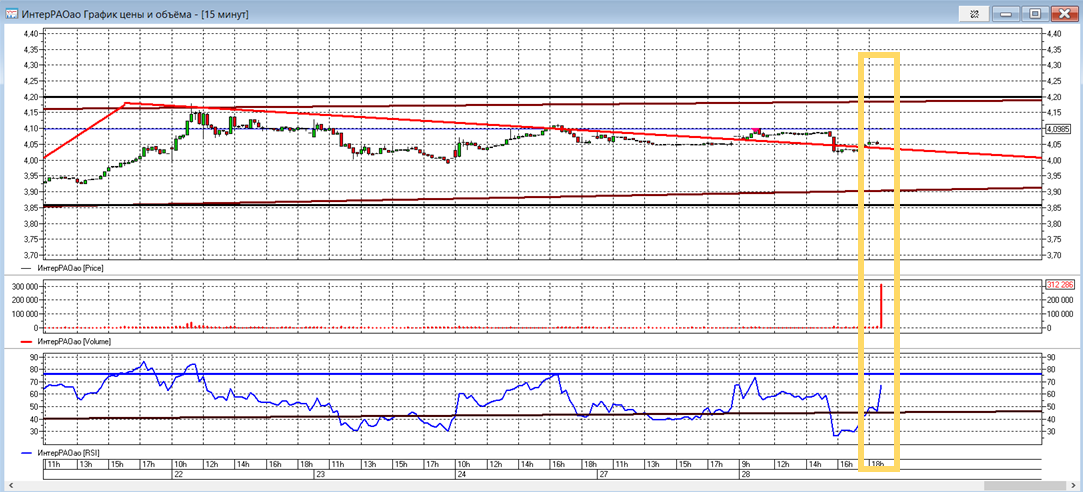Select the ИнтерРАОао [Price] legend label
The height and width of the screenshot is (492, 1083).
[71, 268]
